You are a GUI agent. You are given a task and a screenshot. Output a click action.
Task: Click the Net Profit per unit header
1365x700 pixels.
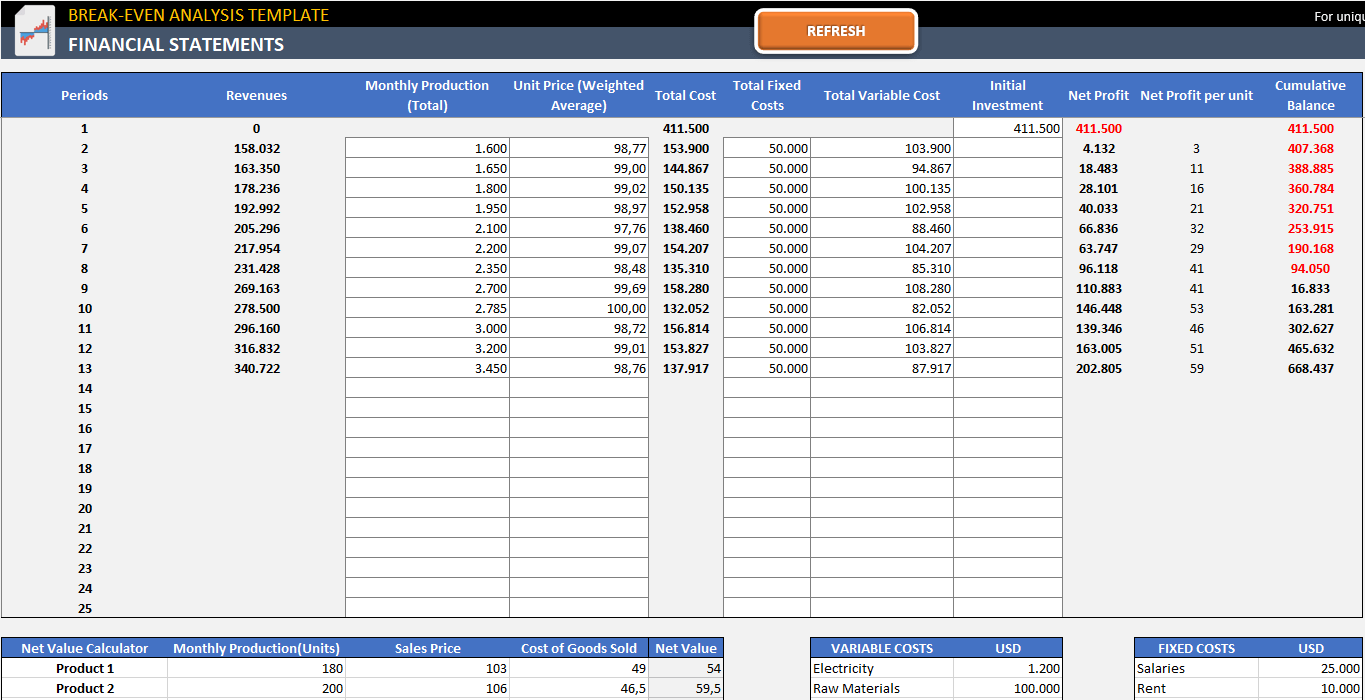point(1196,96)
